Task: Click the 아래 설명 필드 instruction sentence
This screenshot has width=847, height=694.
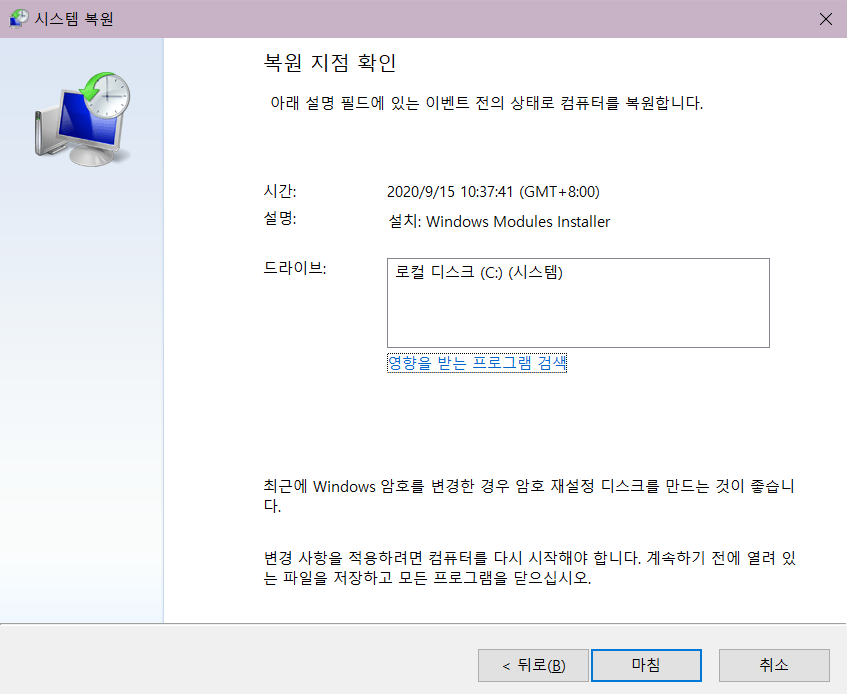Action: [x=486, y=103]
